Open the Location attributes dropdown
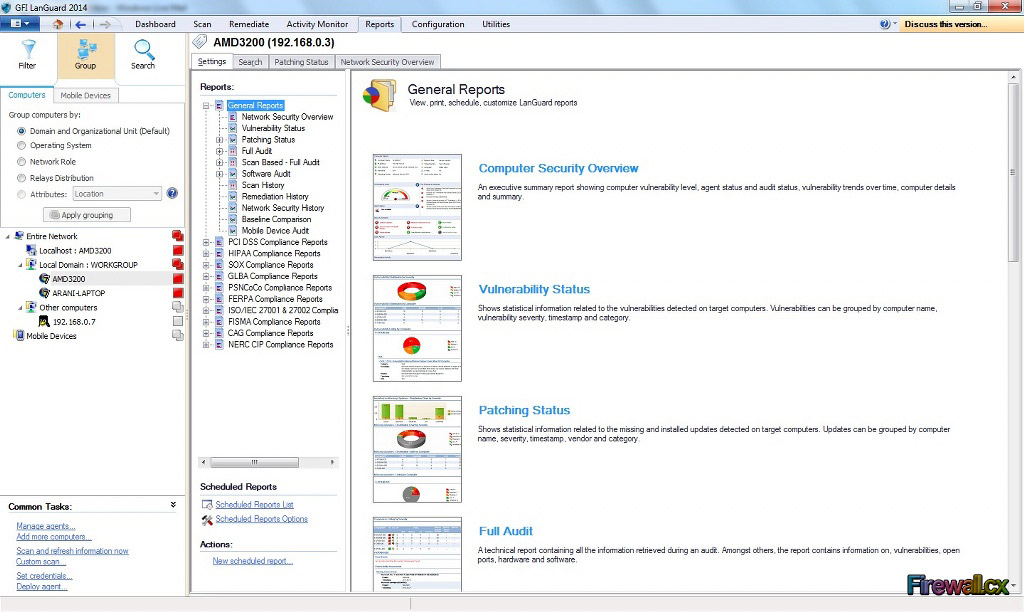This screenshot has width=1024, height=612. (x=117, y=193)
